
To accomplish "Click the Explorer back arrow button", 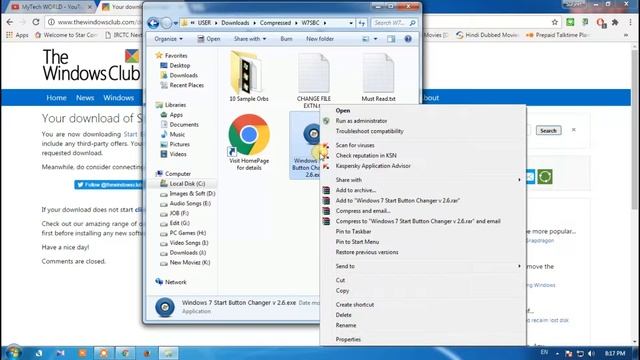I will click(153, 23).
